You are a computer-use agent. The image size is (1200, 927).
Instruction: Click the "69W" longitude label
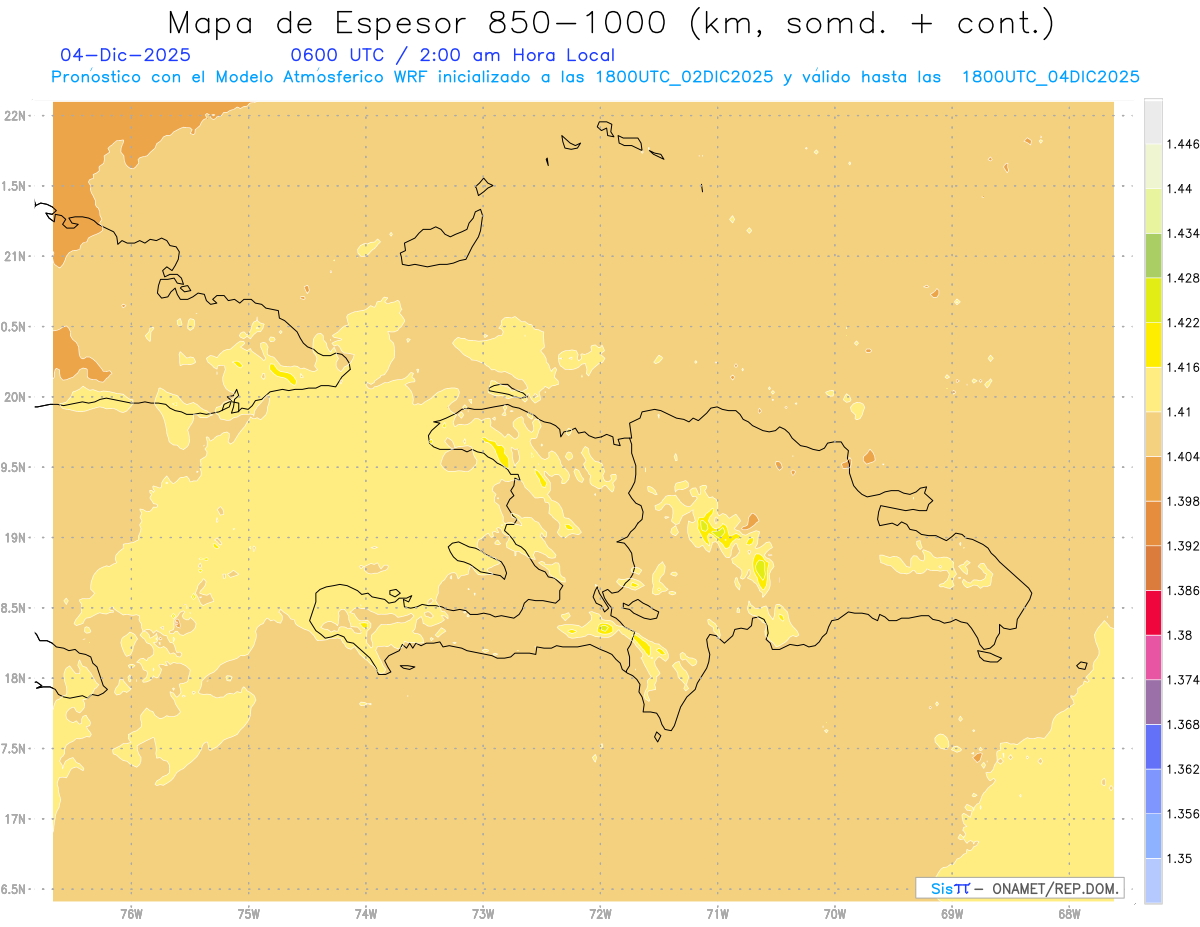pyautogui.click(x=952, y=914)
